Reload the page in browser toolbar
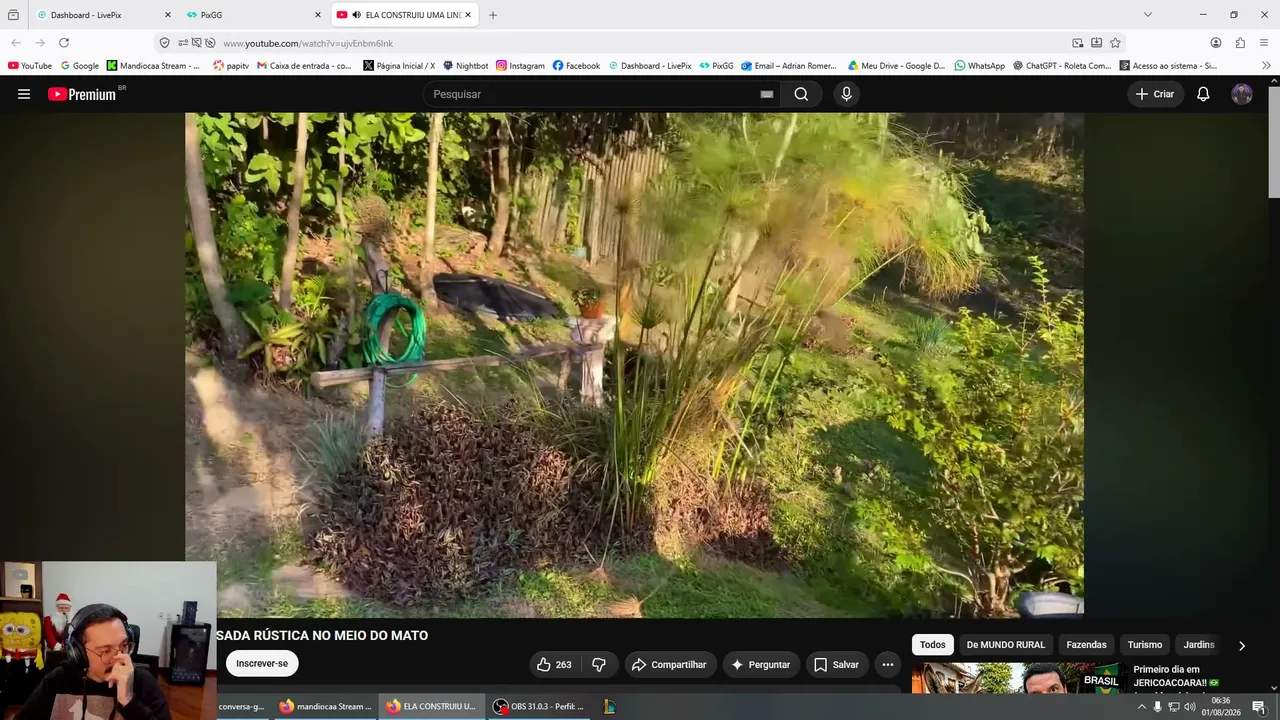This screenshot has width=1280, height=720. (x=64, y=43)
